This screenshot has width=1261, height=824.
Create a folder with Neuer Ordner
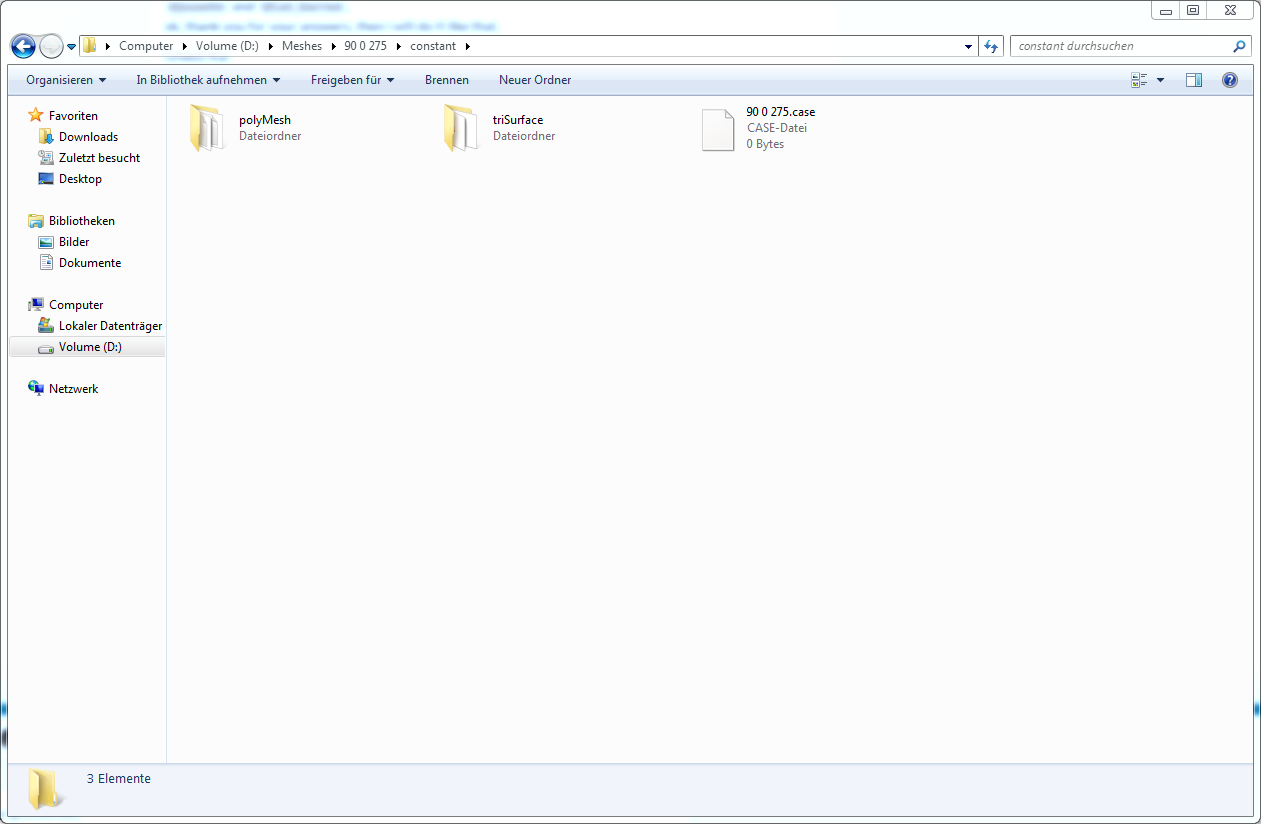pyautogui.click(x=535, y=80)
